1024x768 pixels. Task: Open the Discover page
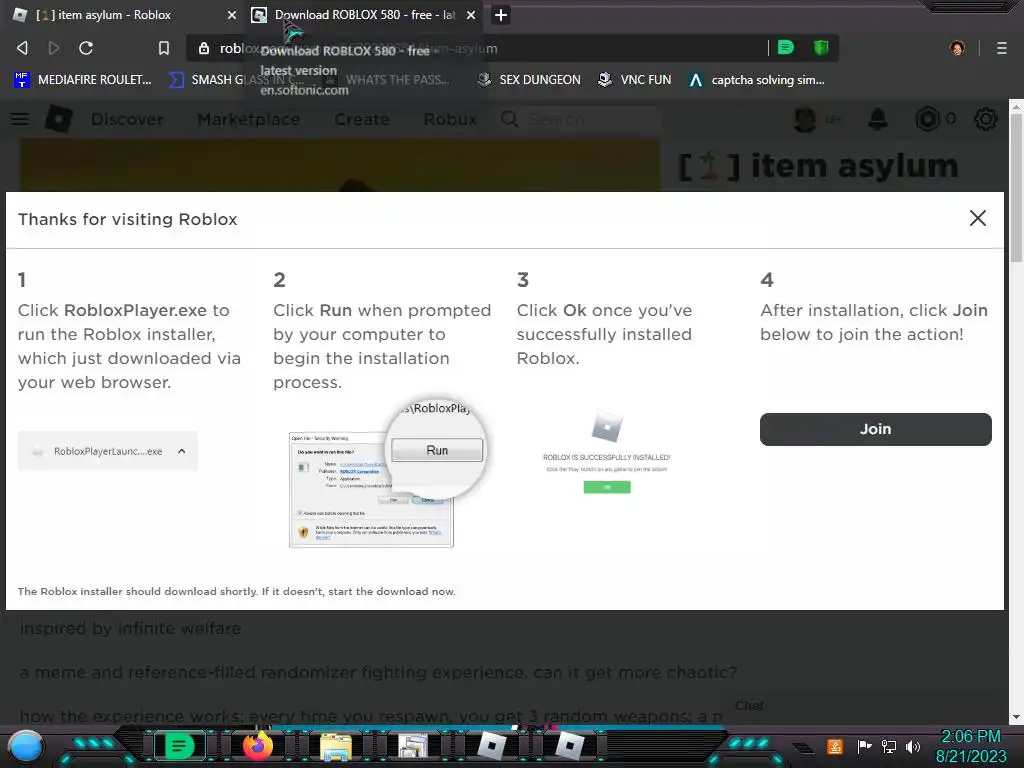click(x=127, y=120)
